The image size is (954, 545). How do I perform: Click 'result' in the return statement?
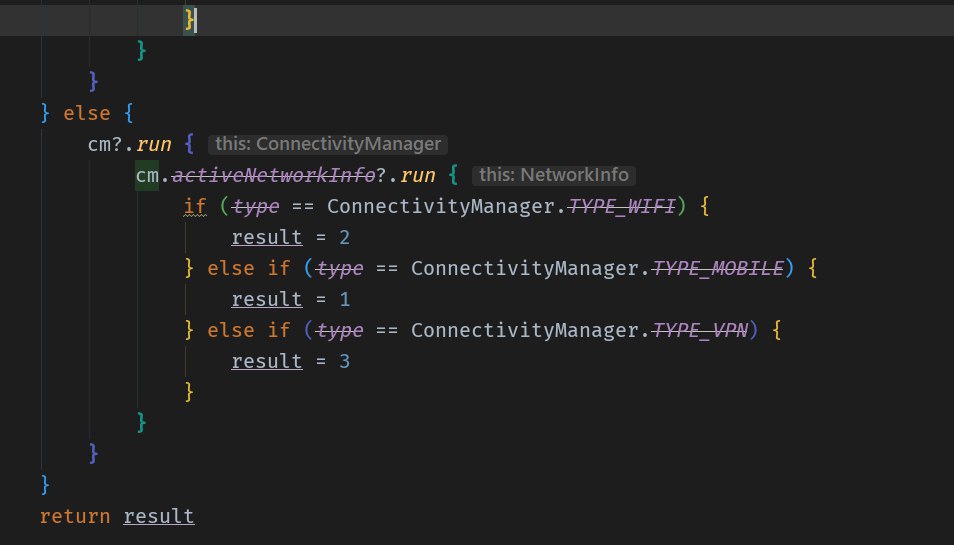(x=159, y=516)
